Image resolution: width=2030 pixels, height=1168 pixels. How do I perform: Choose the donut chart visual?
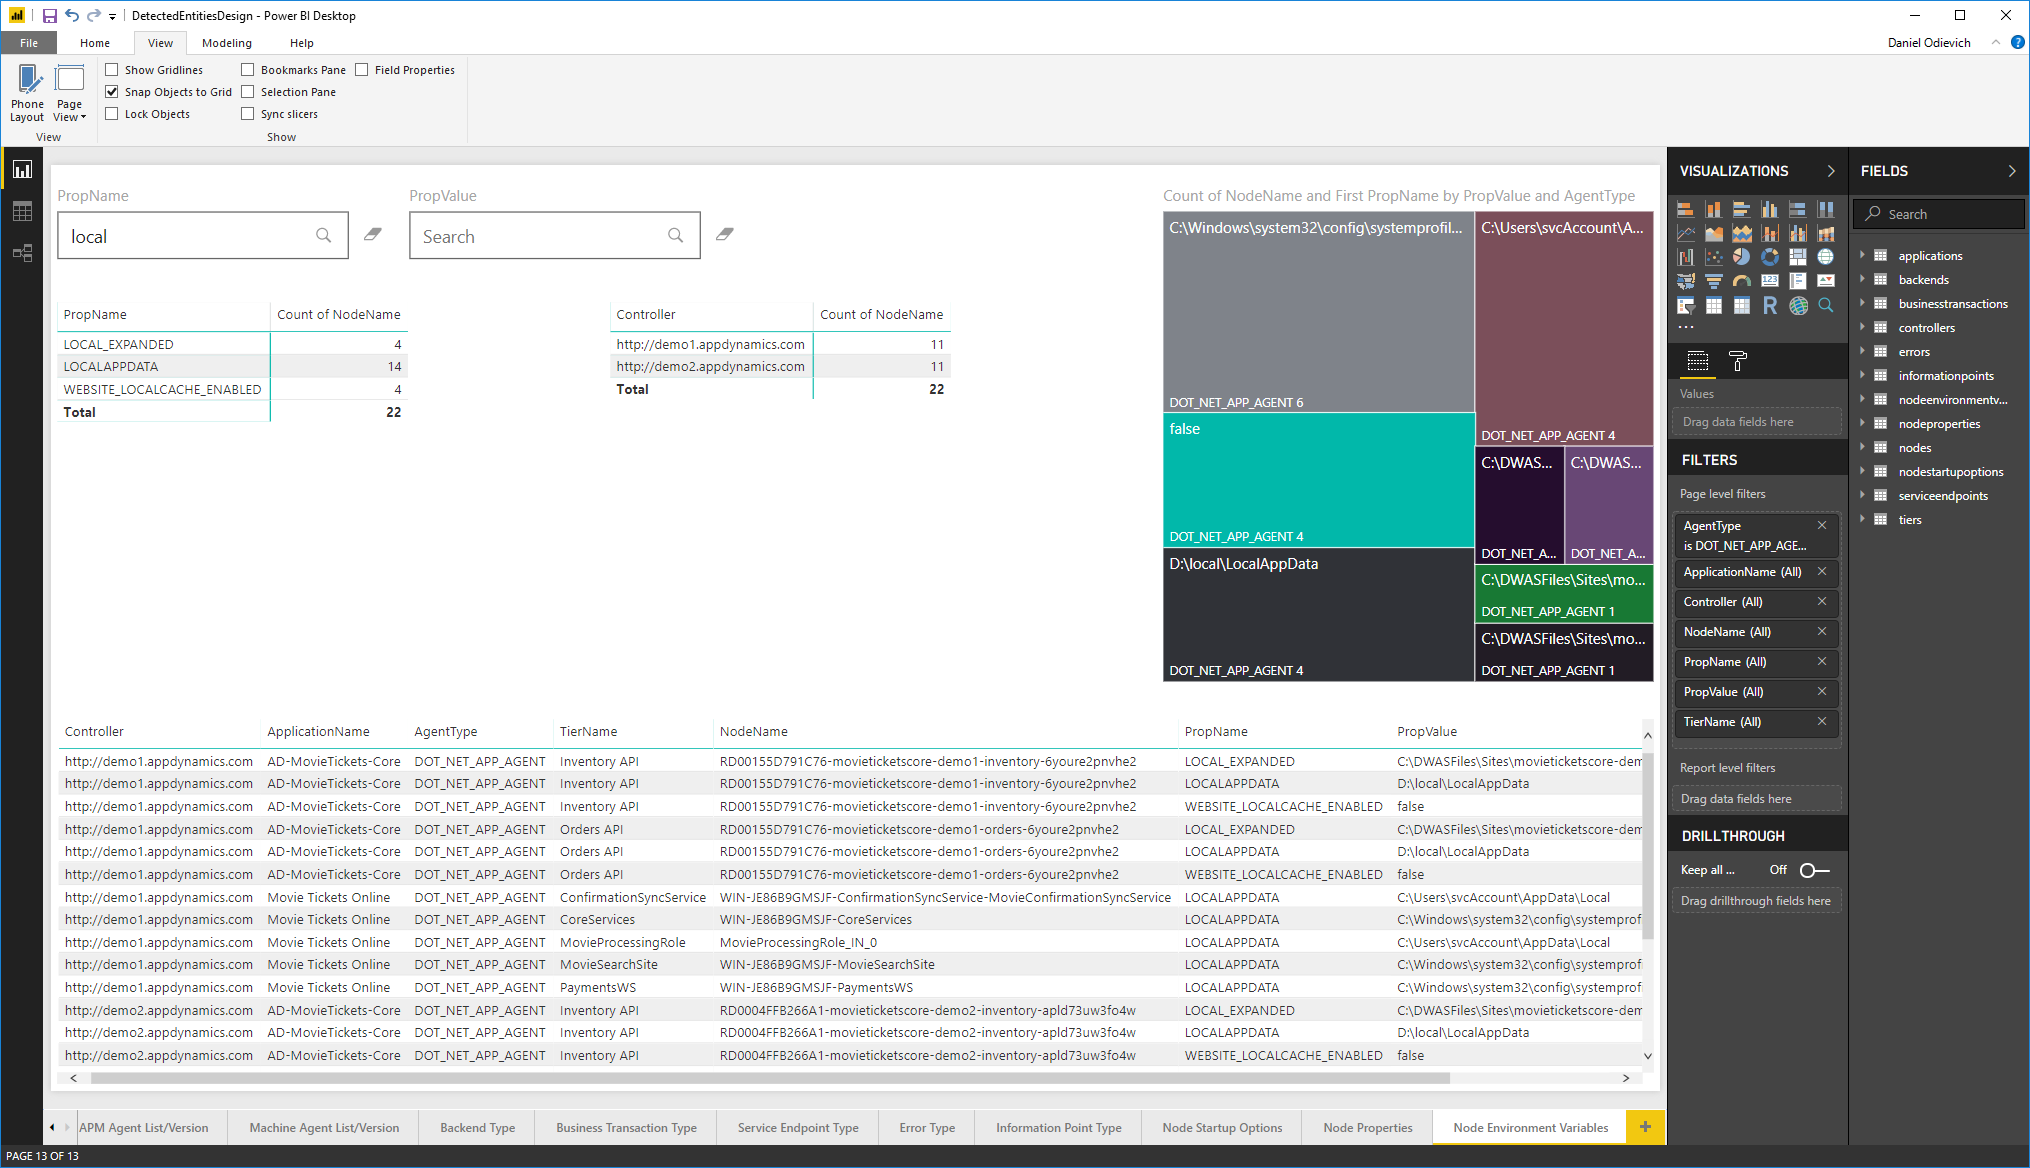pyautogui.click(x=1770, y=257)
